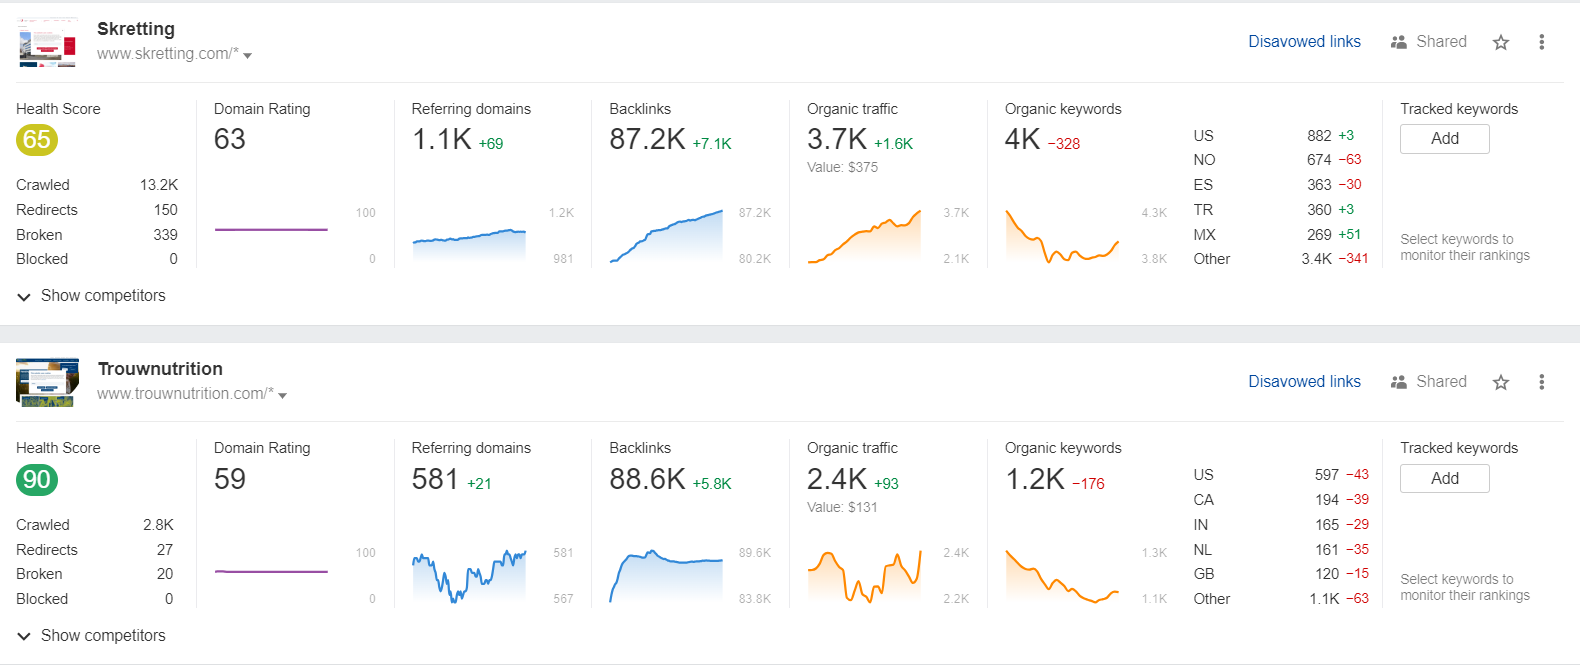Click Skretting Domain Rating value 63
Screen dimensions: 1580x665
(230, 140)
